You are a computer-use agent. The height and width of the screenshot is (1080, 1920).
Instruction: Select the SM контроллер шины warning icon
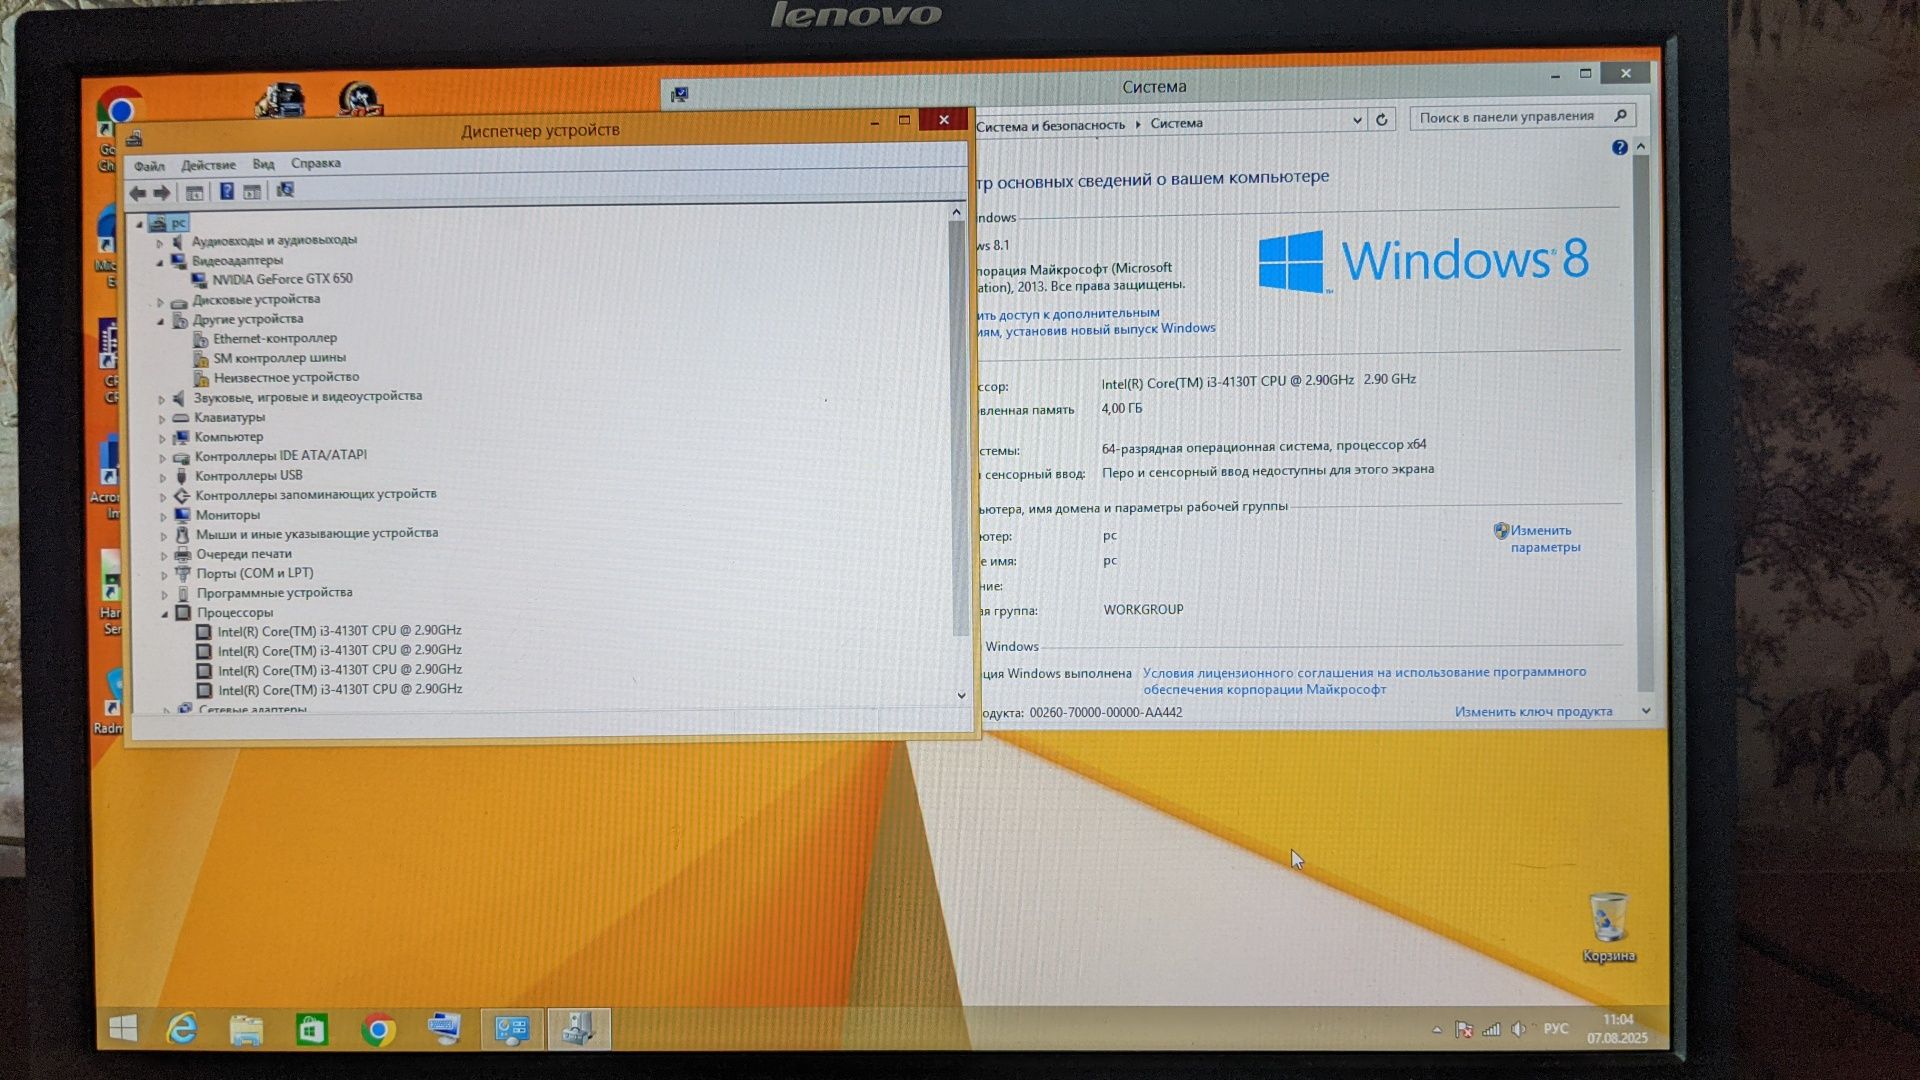tap(201, 358)
